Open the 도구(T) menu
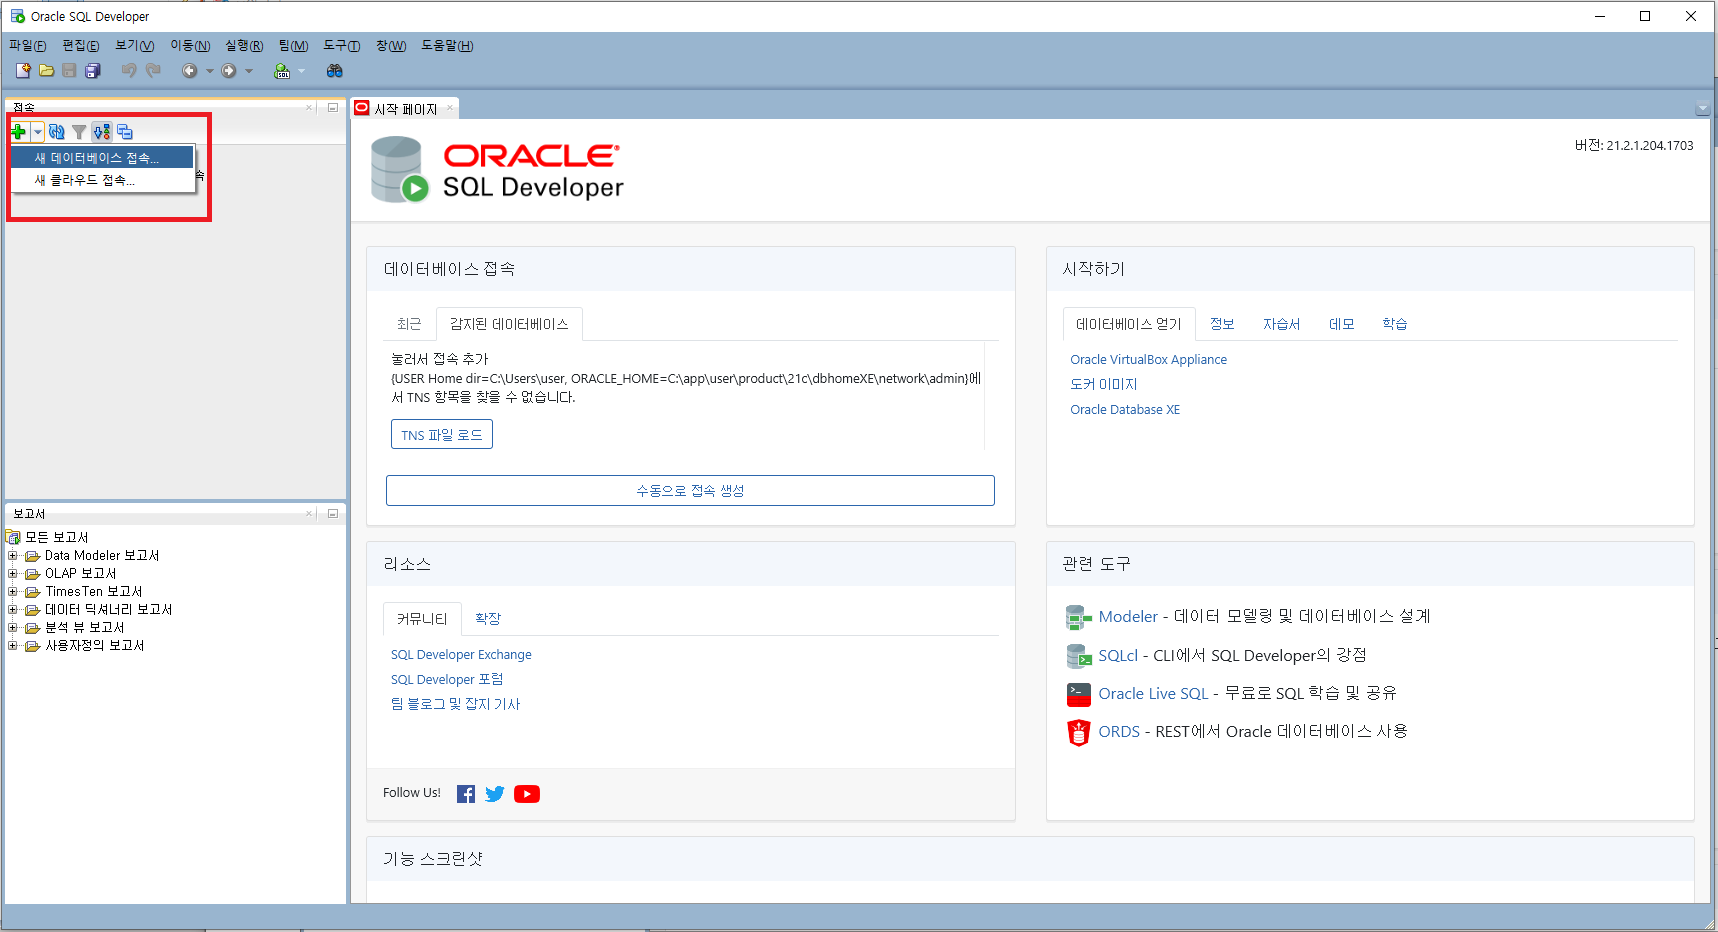Screen dimensions: 1718x932 (x=342, y=46)
